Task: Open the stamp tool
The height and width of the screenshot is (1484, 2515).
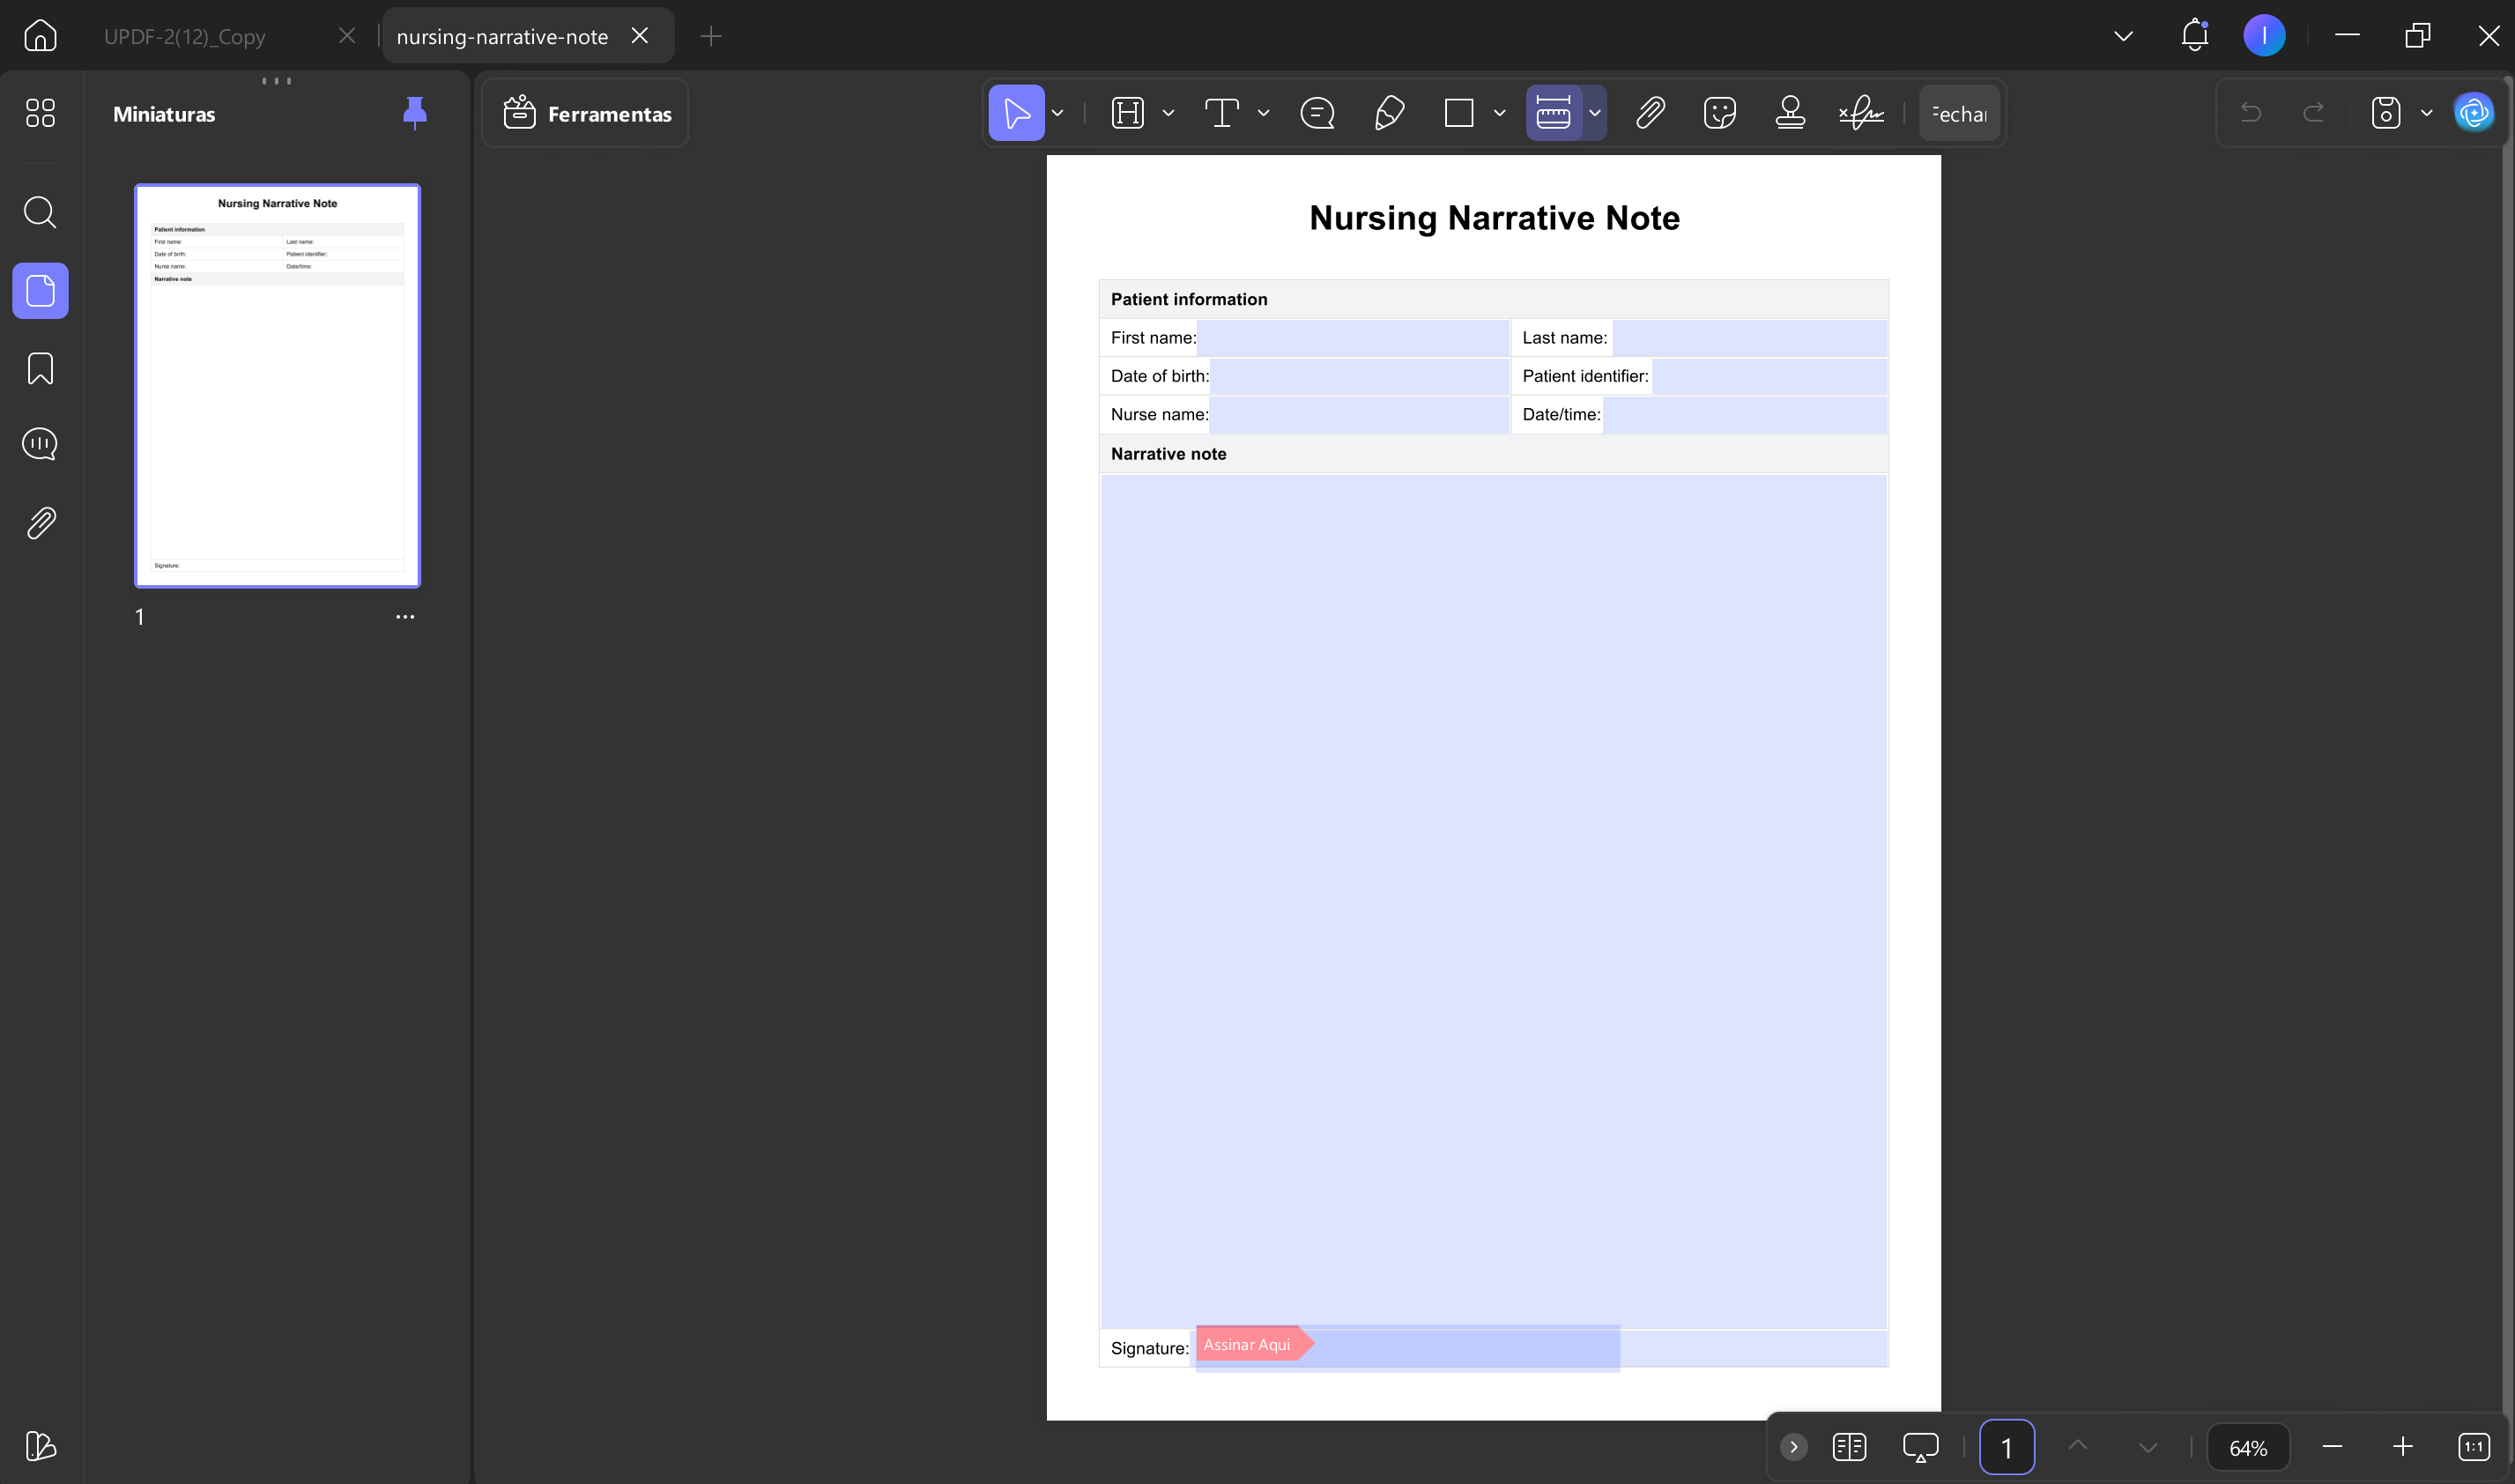Action: point(1790,113)
